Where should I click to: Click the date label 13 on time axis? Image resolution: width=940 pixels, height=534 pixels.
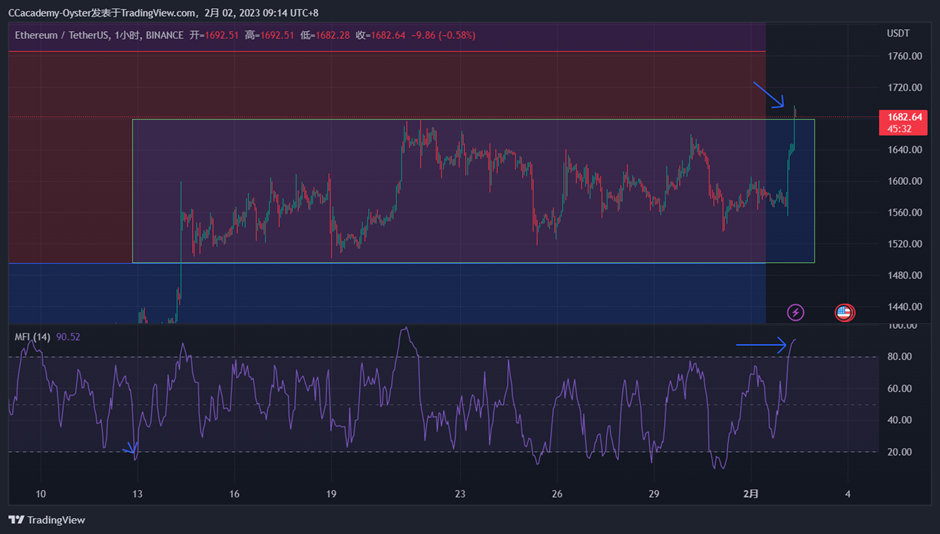point(137,494)
